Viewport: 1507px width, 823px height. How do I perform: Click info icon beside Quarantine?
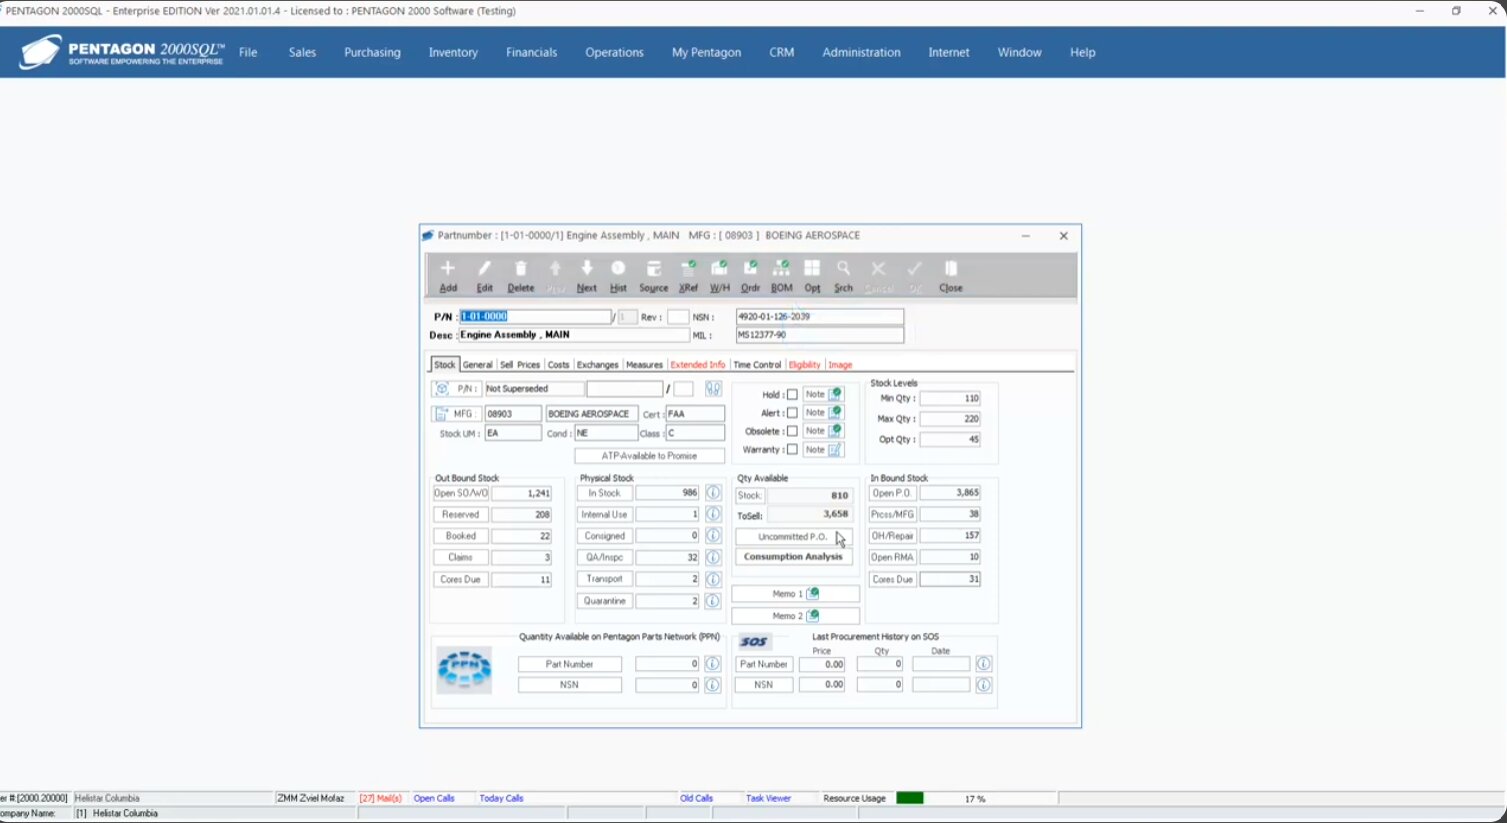(713, 601)
